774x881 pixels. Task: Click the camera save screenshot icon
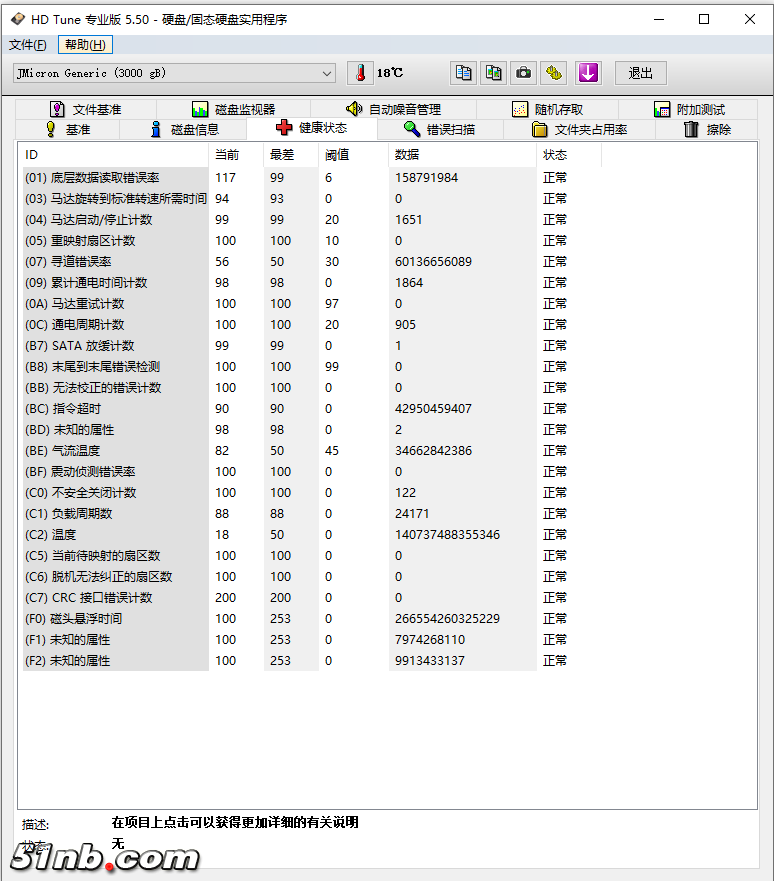523,73
